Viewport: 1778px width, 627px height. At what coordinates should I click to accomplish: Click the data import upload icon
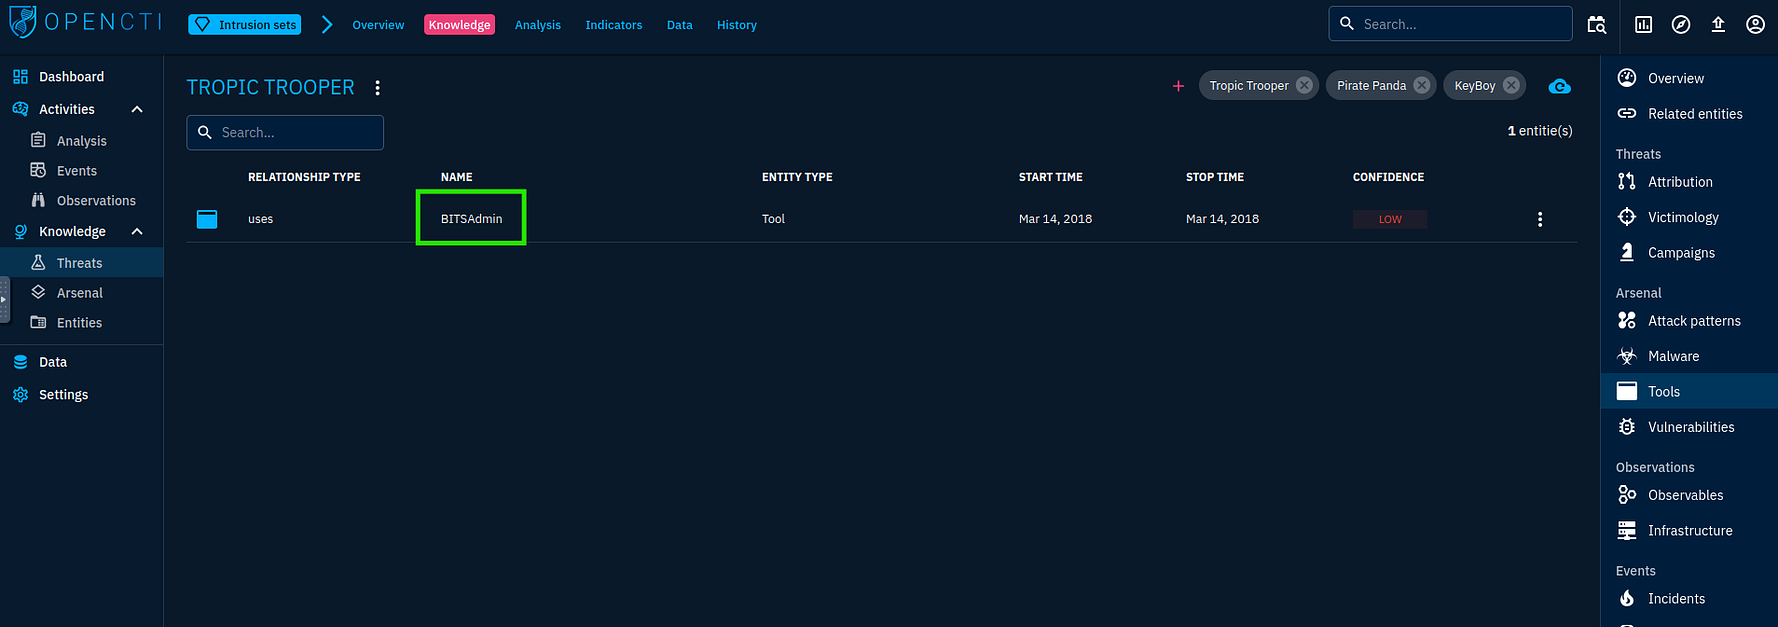click(1718, 25)
